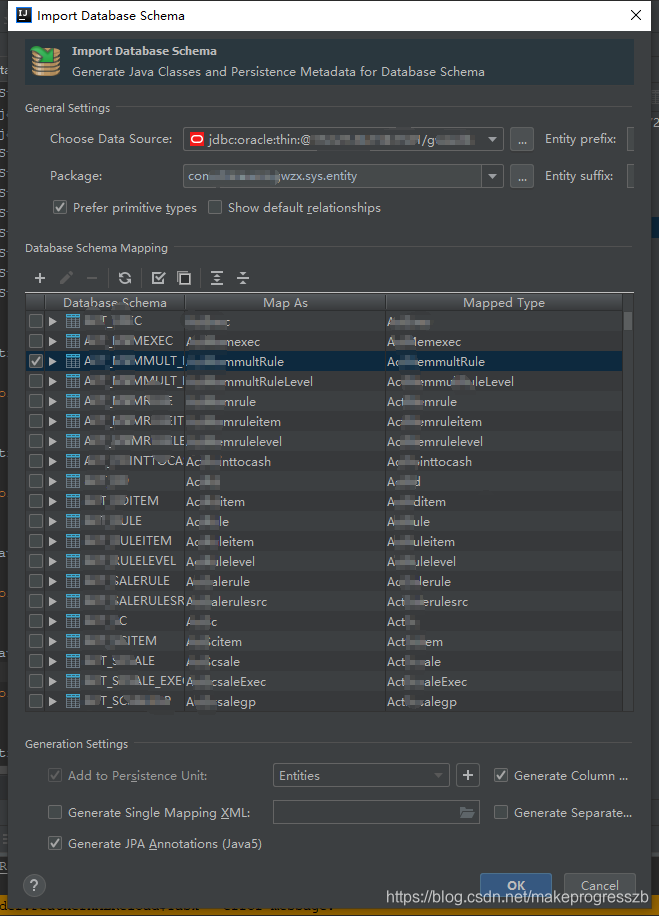This screenshot has width=659, height=916.
Task: Click the folder browse icon for mapping XML
Action: 466,813
